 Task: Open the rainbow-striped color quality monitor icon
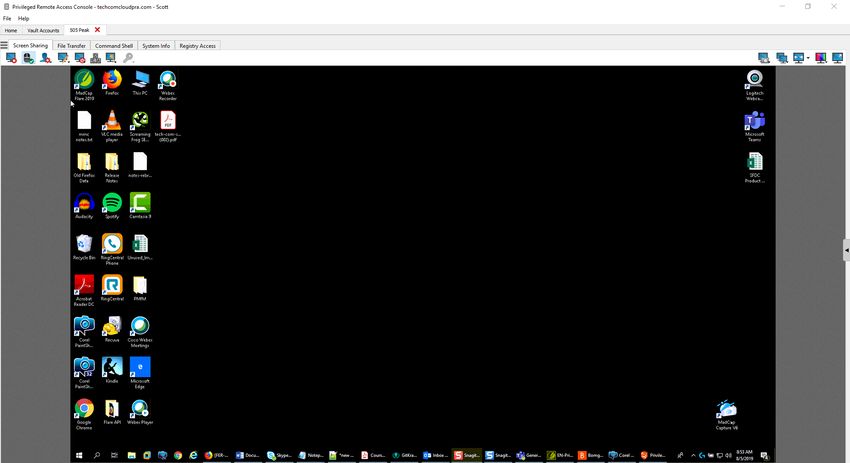821,58
